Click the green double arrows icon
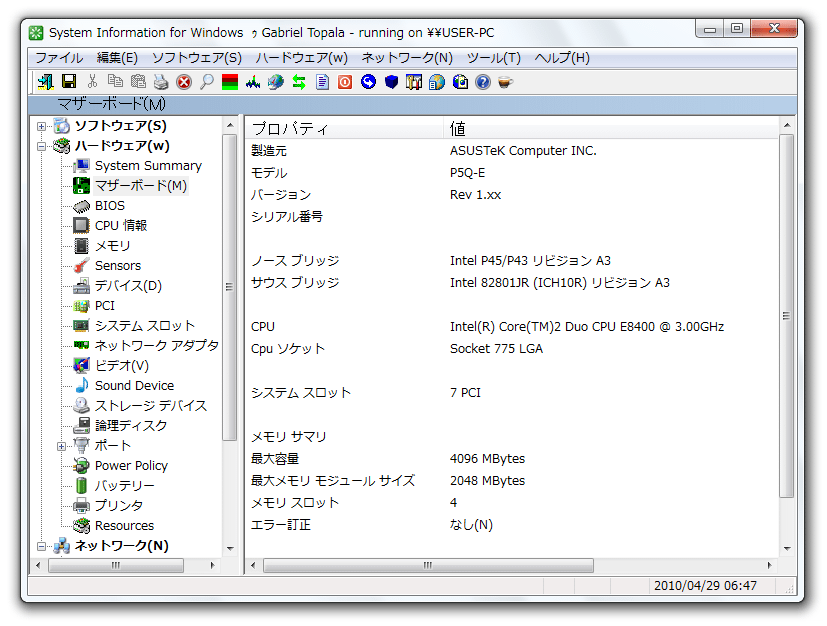 pyautogui.click(x=299, y=82)
